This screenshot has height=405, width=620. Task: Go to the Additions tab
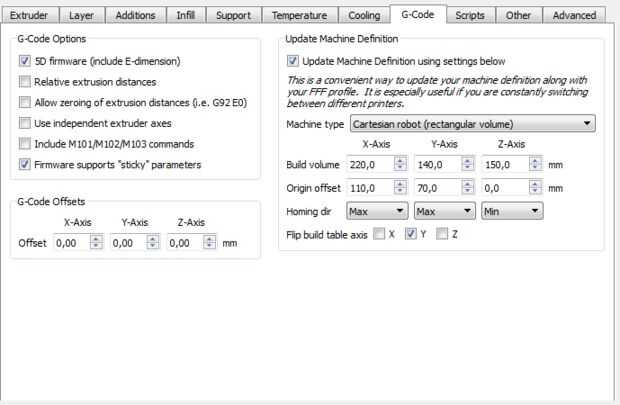135,15
